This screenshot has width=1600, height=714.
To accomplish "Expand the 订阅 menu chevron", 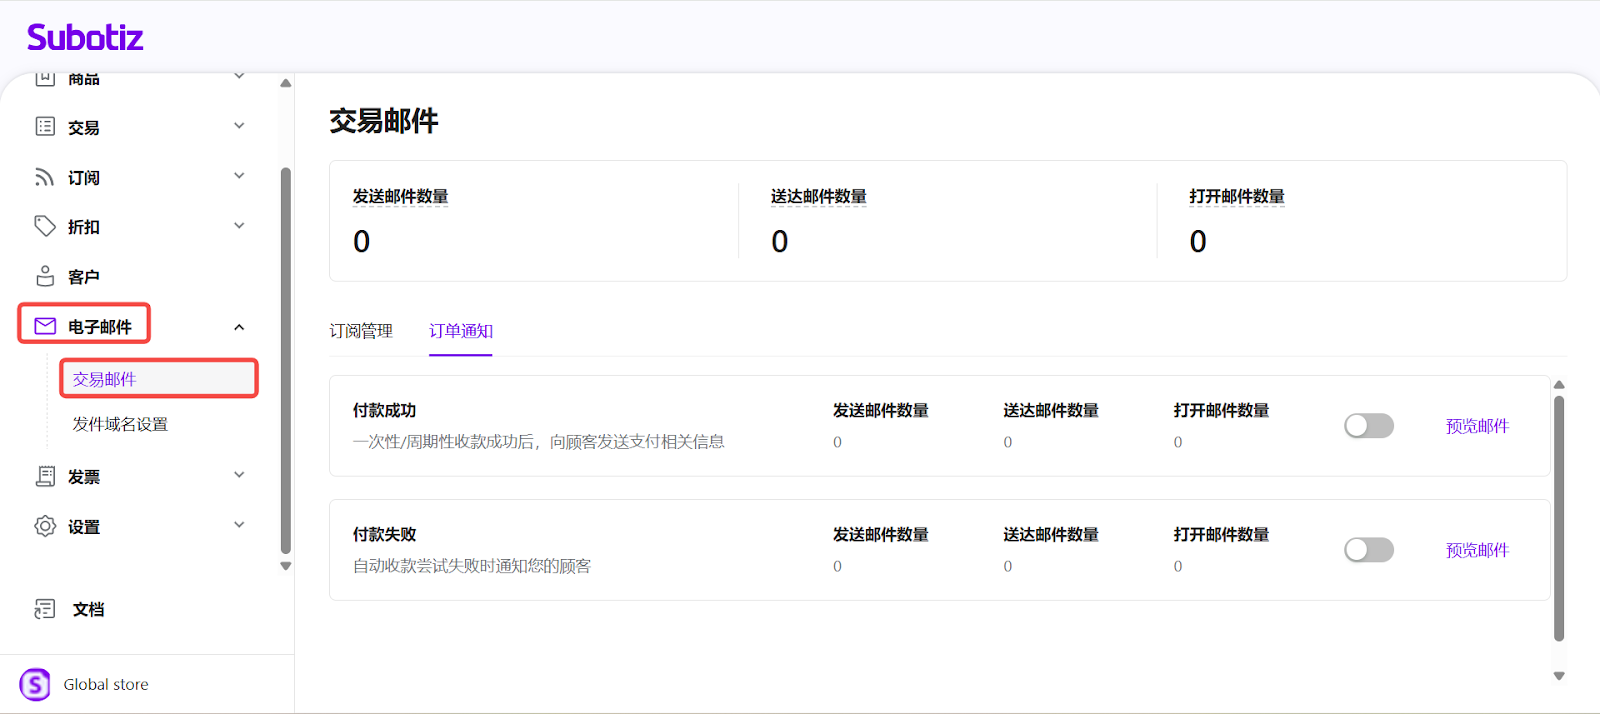I will 239,176.
